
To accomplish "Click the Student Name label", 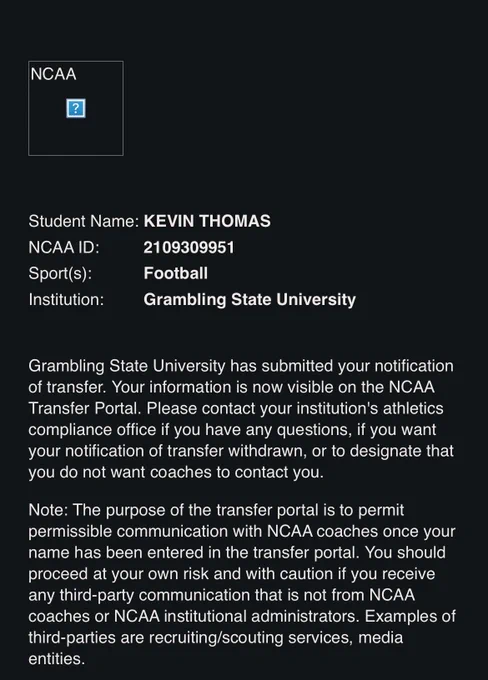I will click(x=84, y=221).
